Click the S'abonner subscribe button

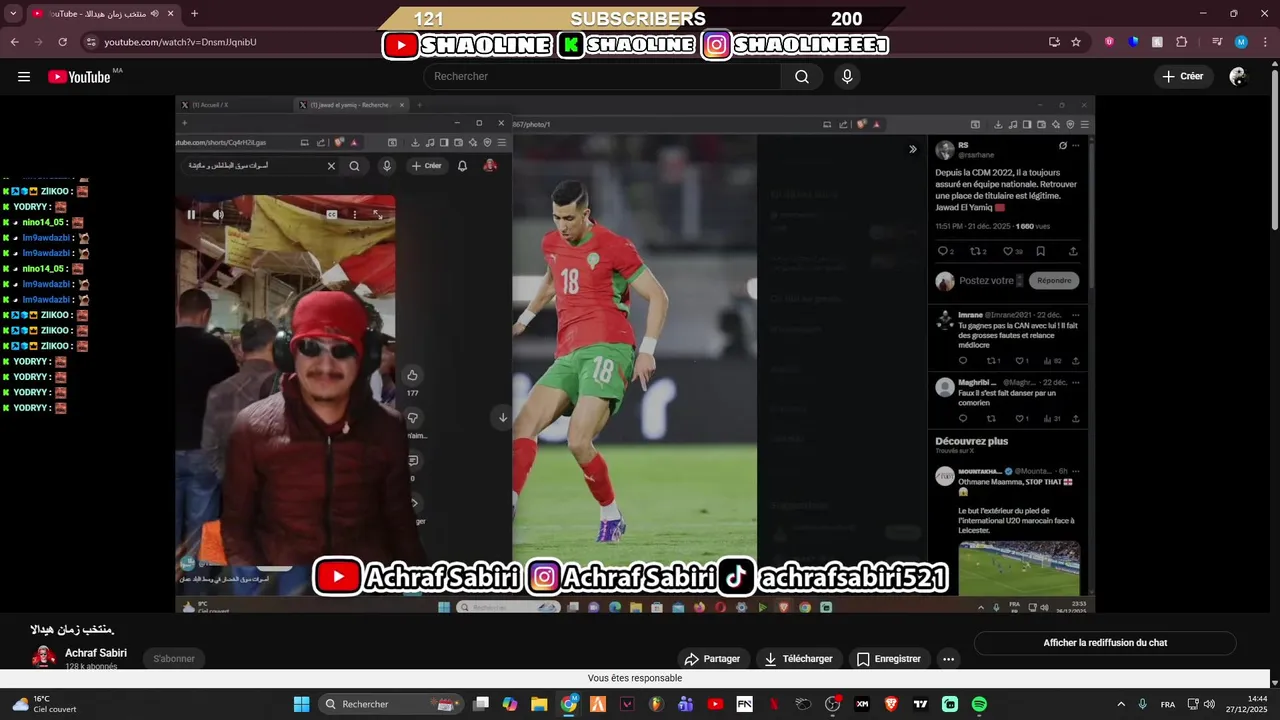click(x=174, y=659)
